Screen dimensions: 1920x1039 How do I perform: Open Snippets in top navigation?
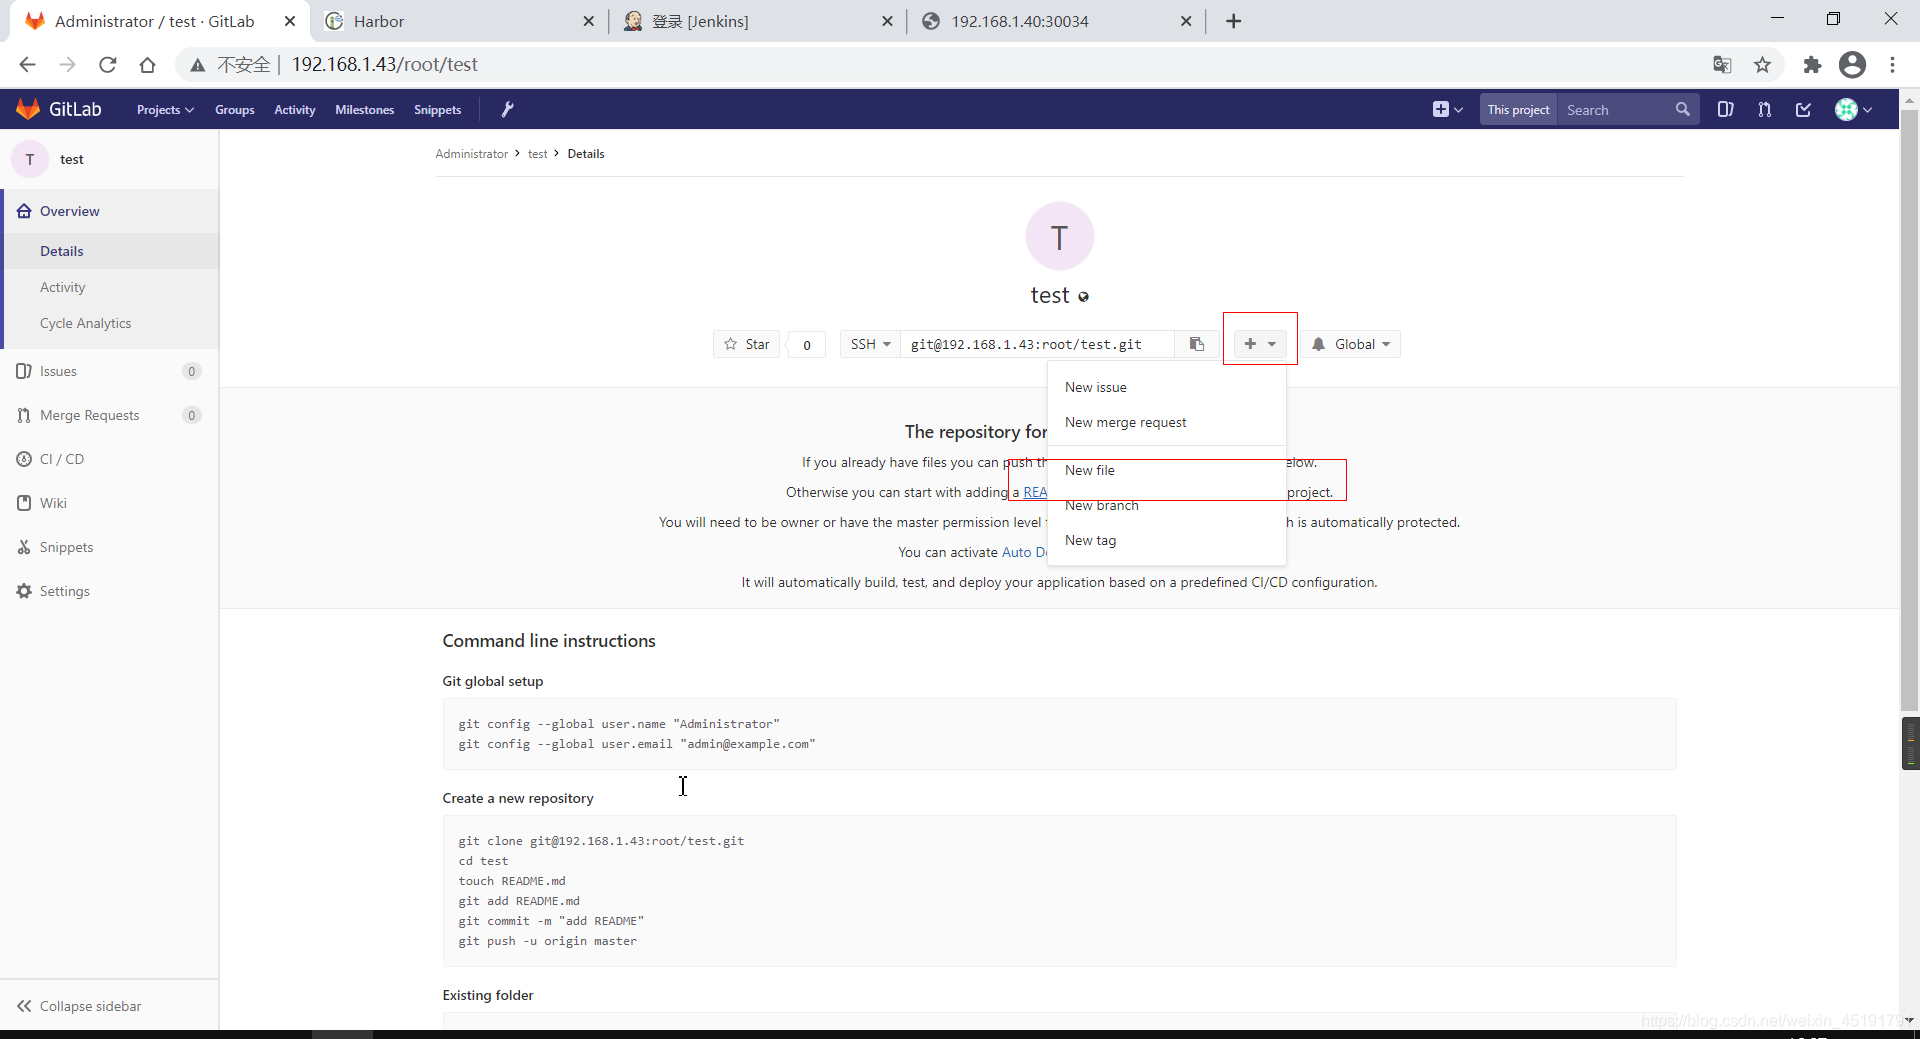tap(438, 110)
